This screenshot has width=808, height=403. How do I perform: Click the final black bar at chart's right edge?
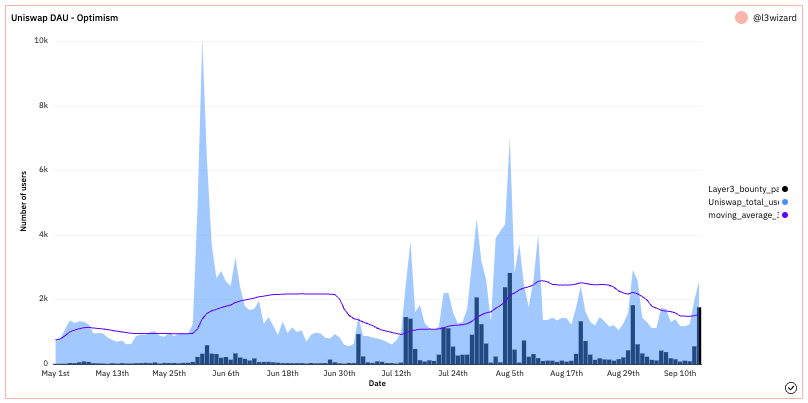700,335
